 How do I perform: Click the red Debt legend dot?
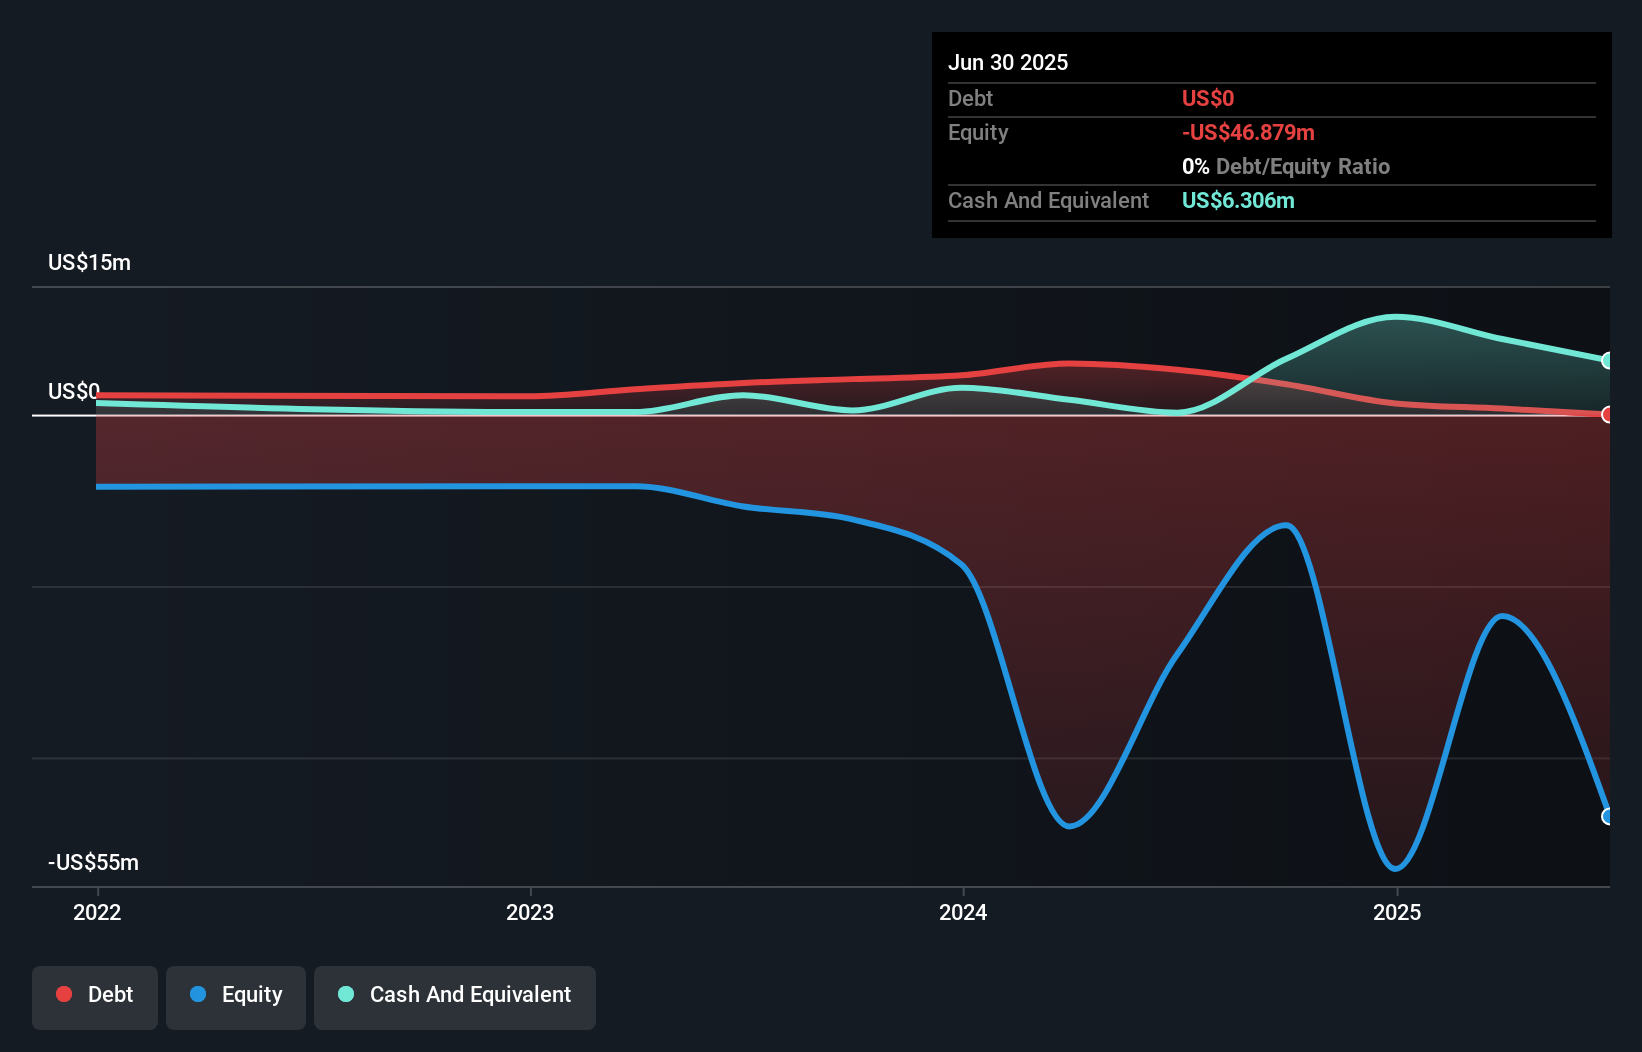(x=63, y=994)
